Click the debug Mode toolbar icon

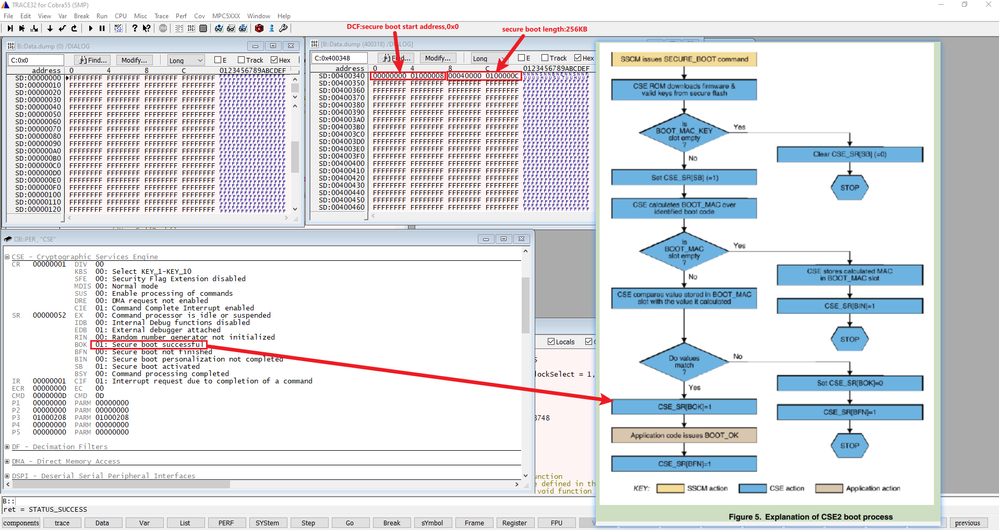click(119, 28)
